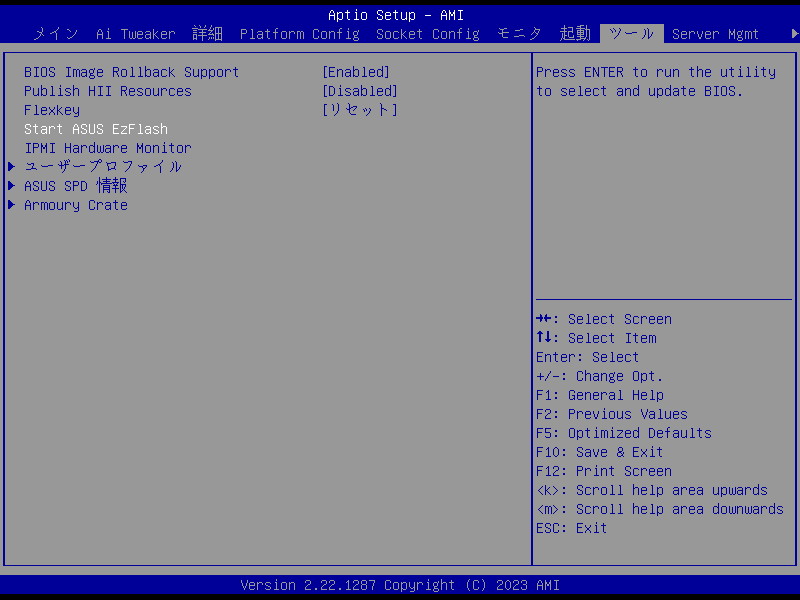Viewport: 800px width, 600px height.
Task: Open the 起動 tab
Action: point(575,34)
